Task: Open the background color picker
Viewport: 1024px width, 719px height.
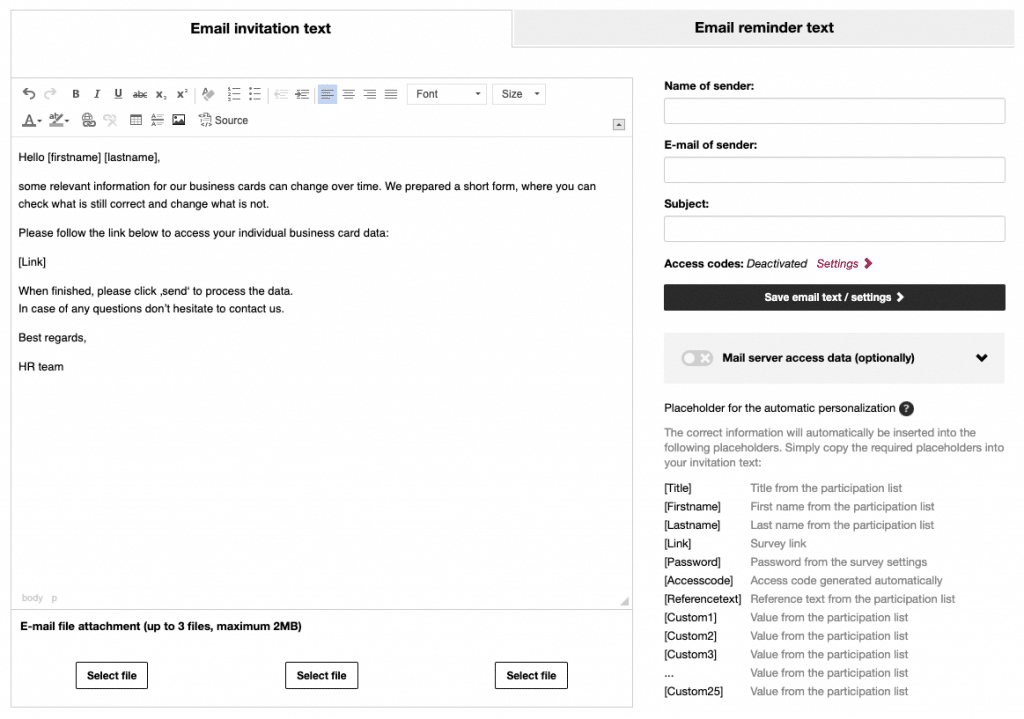Action: point(59,120)
